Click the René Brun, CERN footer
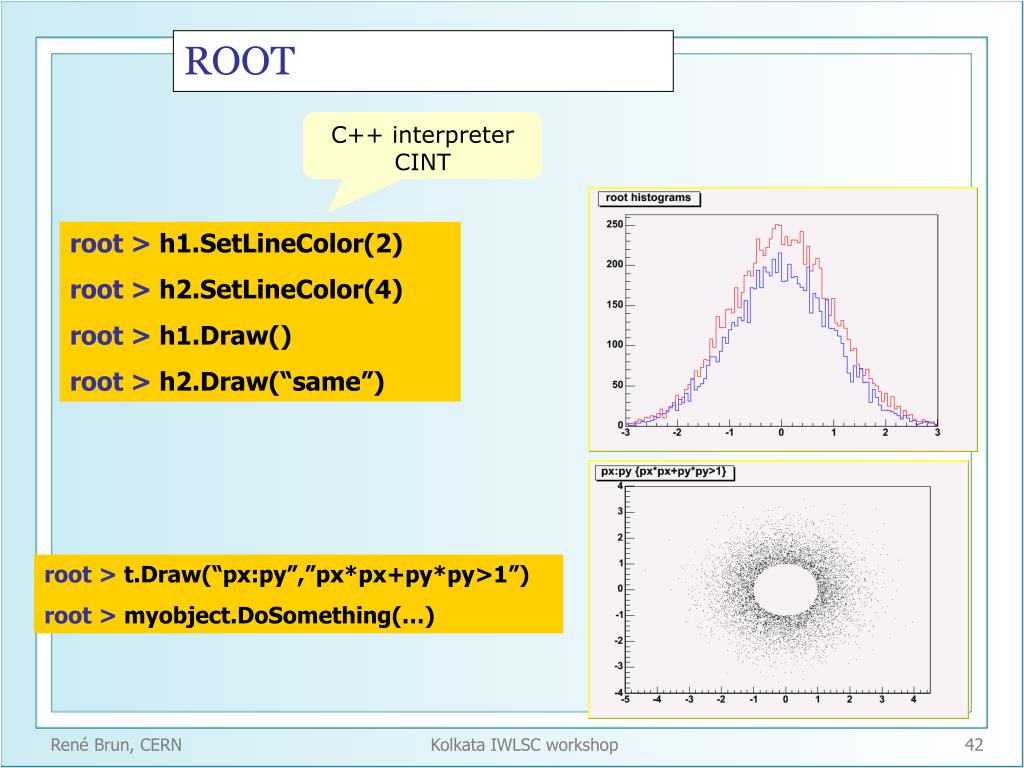Screen dimensions: 1024x768 116,744
